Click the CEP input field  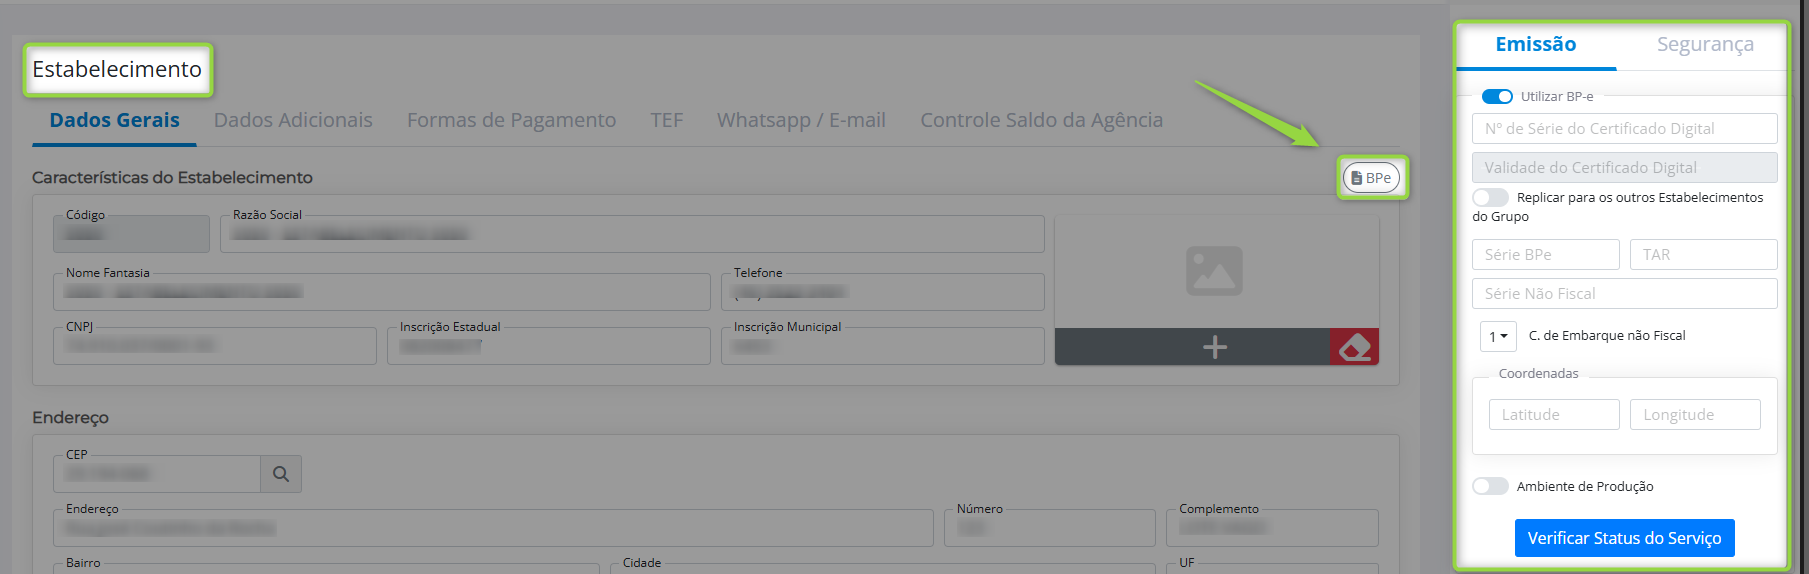(157, 474)
